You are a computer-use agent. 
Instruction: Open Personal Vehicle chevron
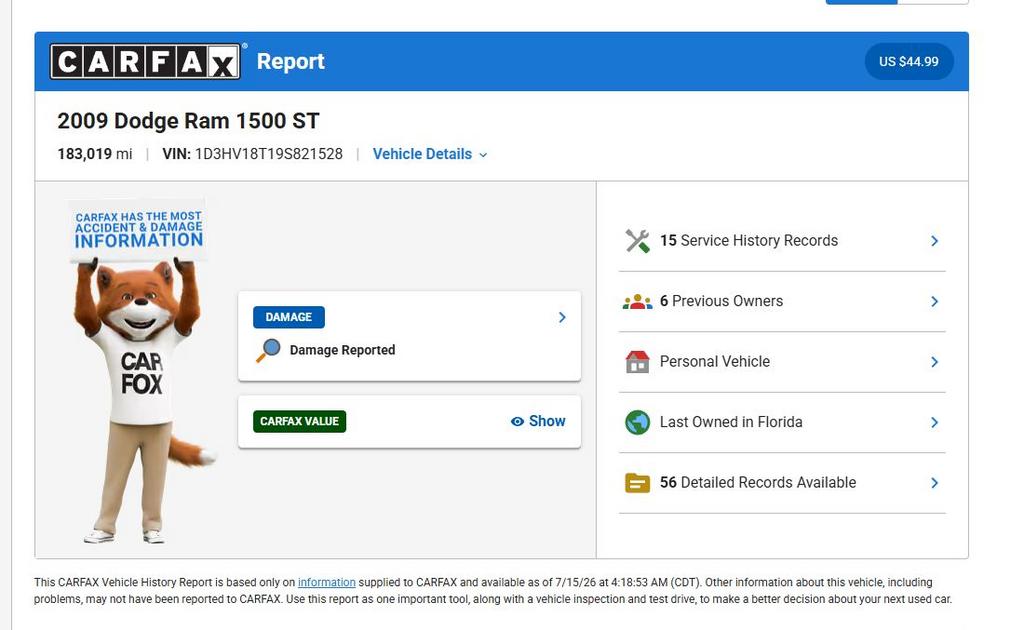(935, 362)
